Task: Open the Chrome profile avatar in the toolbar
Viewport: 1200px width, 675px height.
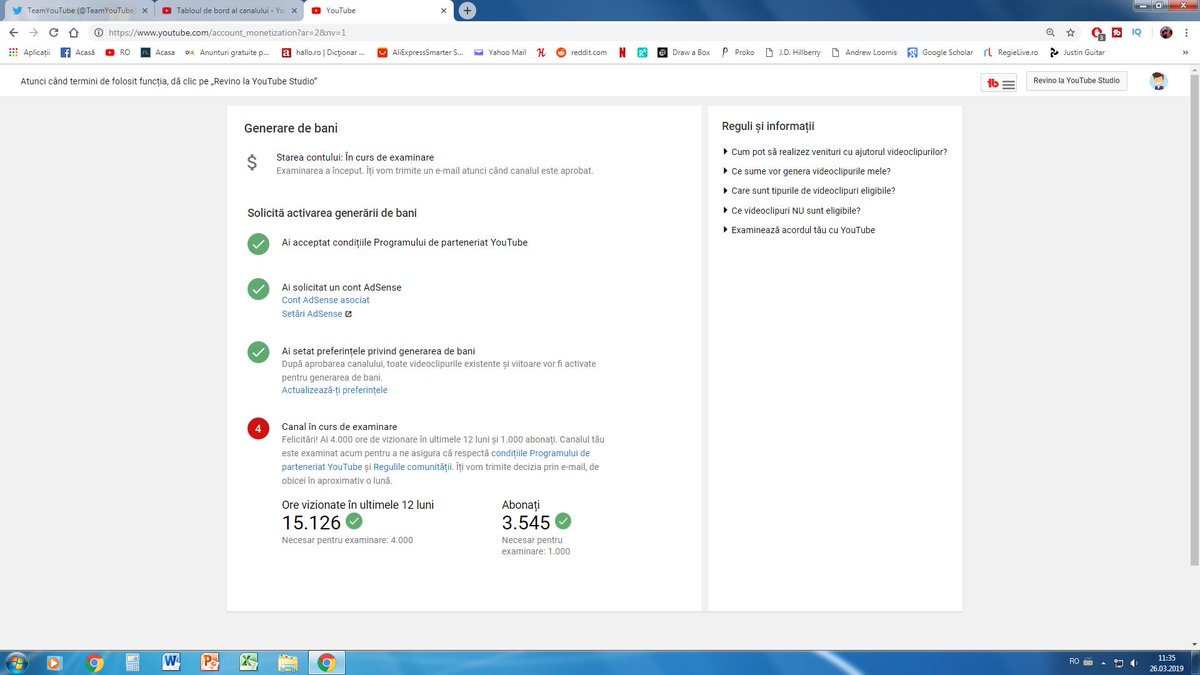Action: click(x=1166, y=32)
